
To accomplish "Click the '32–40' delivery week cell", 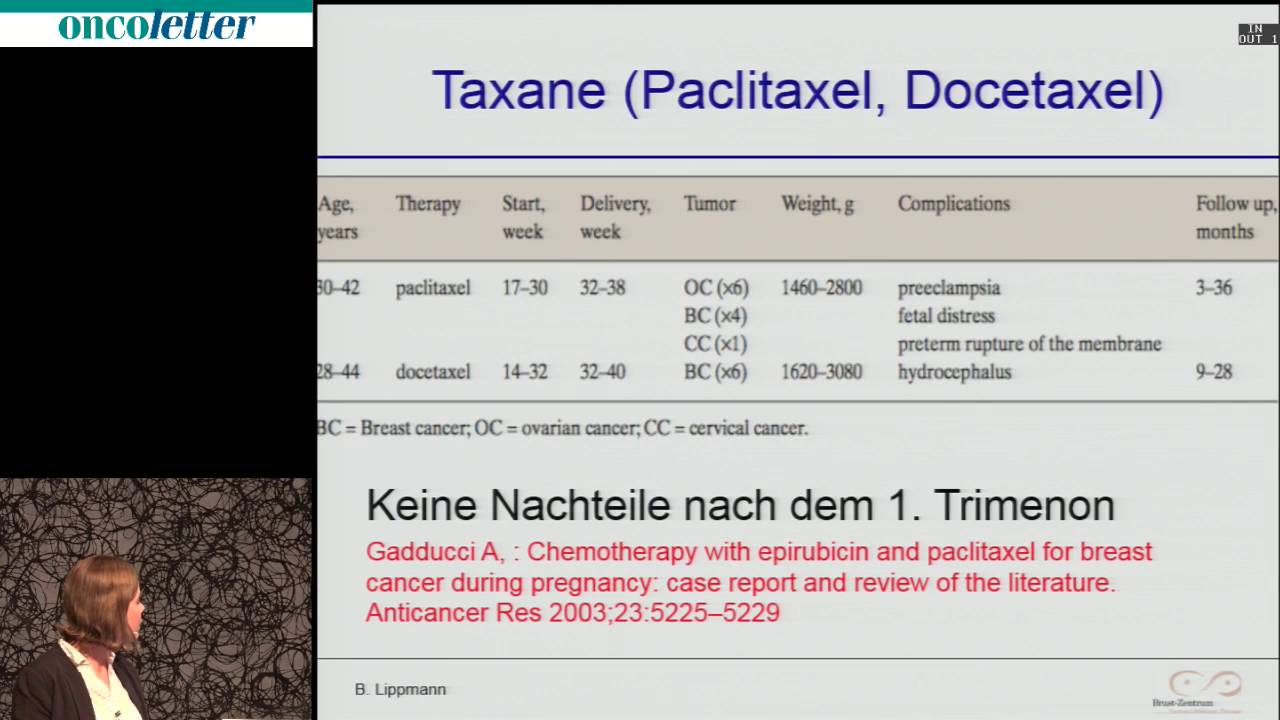I will pos(602,372).
